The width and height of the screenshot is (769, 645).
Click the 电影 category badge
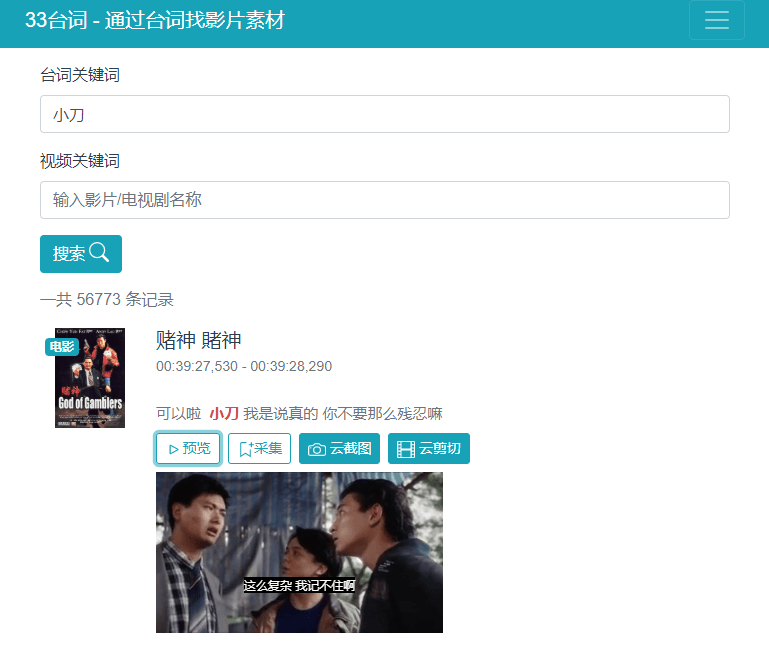point(62,347)
